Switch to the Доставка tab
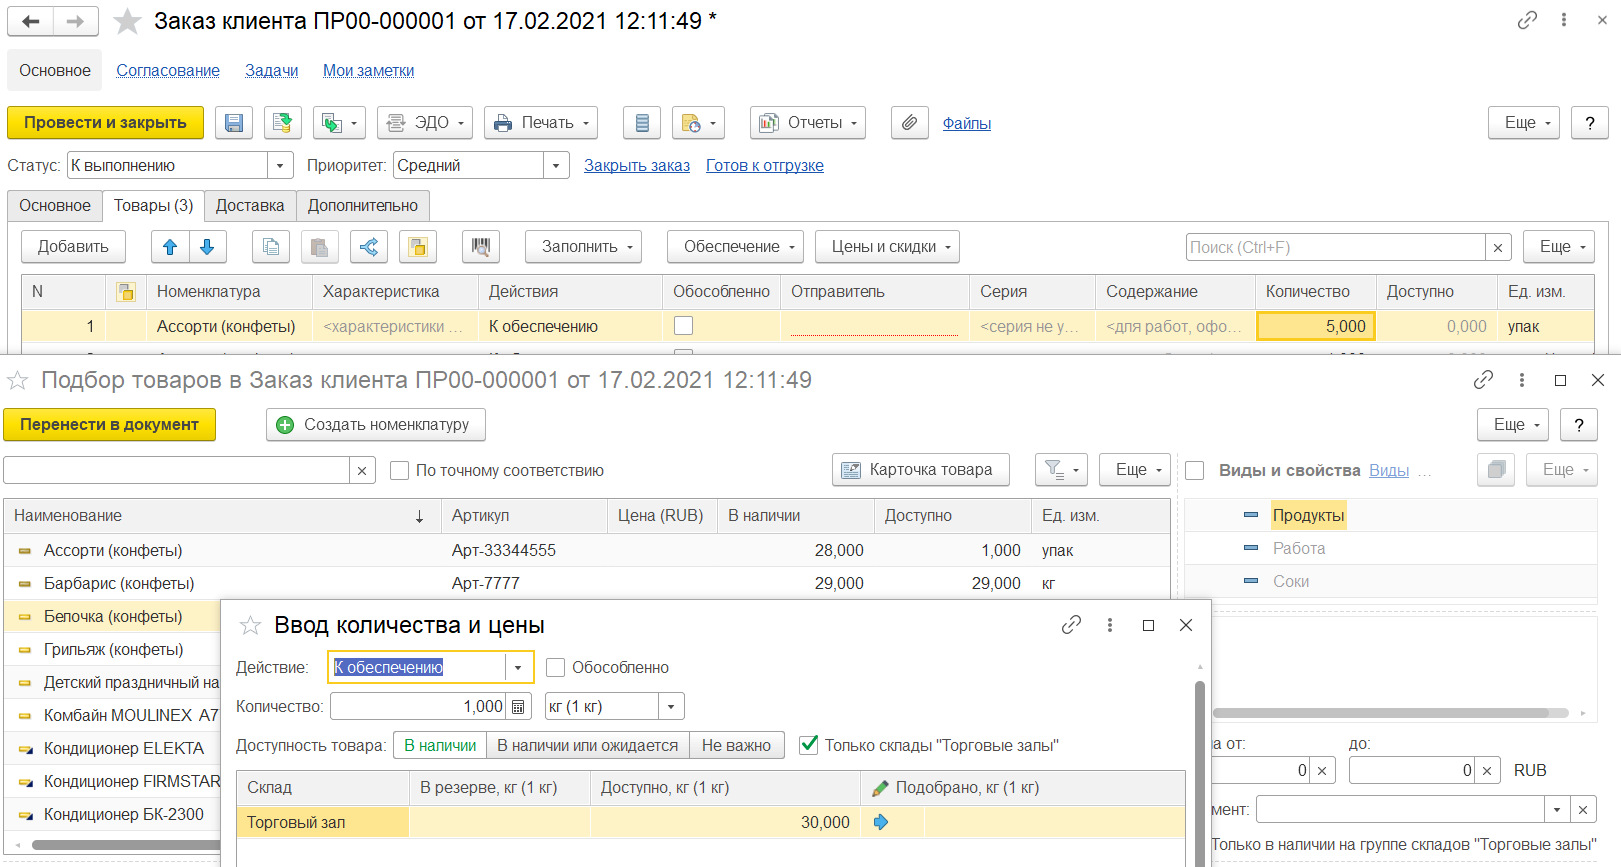Viewport: 1621px width, 867px height. click(250, 205)
